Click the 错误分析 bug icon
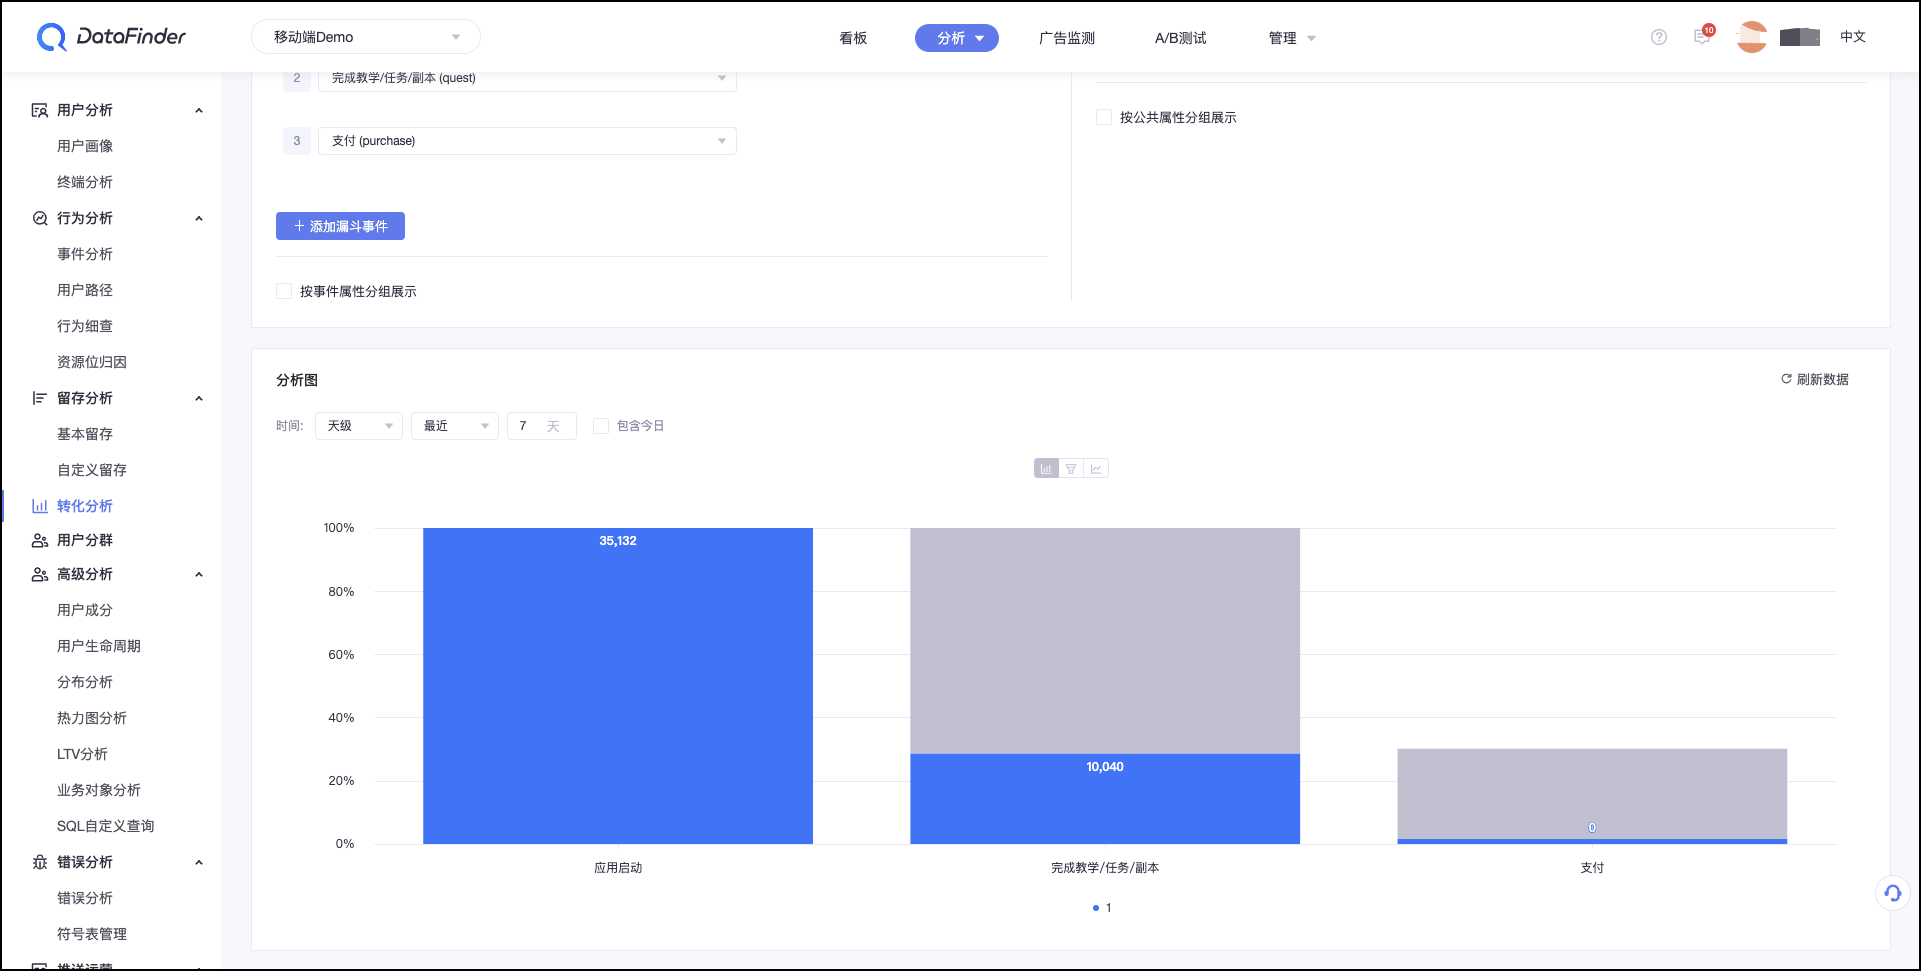1921x971 pixels. tap(40, 862)
